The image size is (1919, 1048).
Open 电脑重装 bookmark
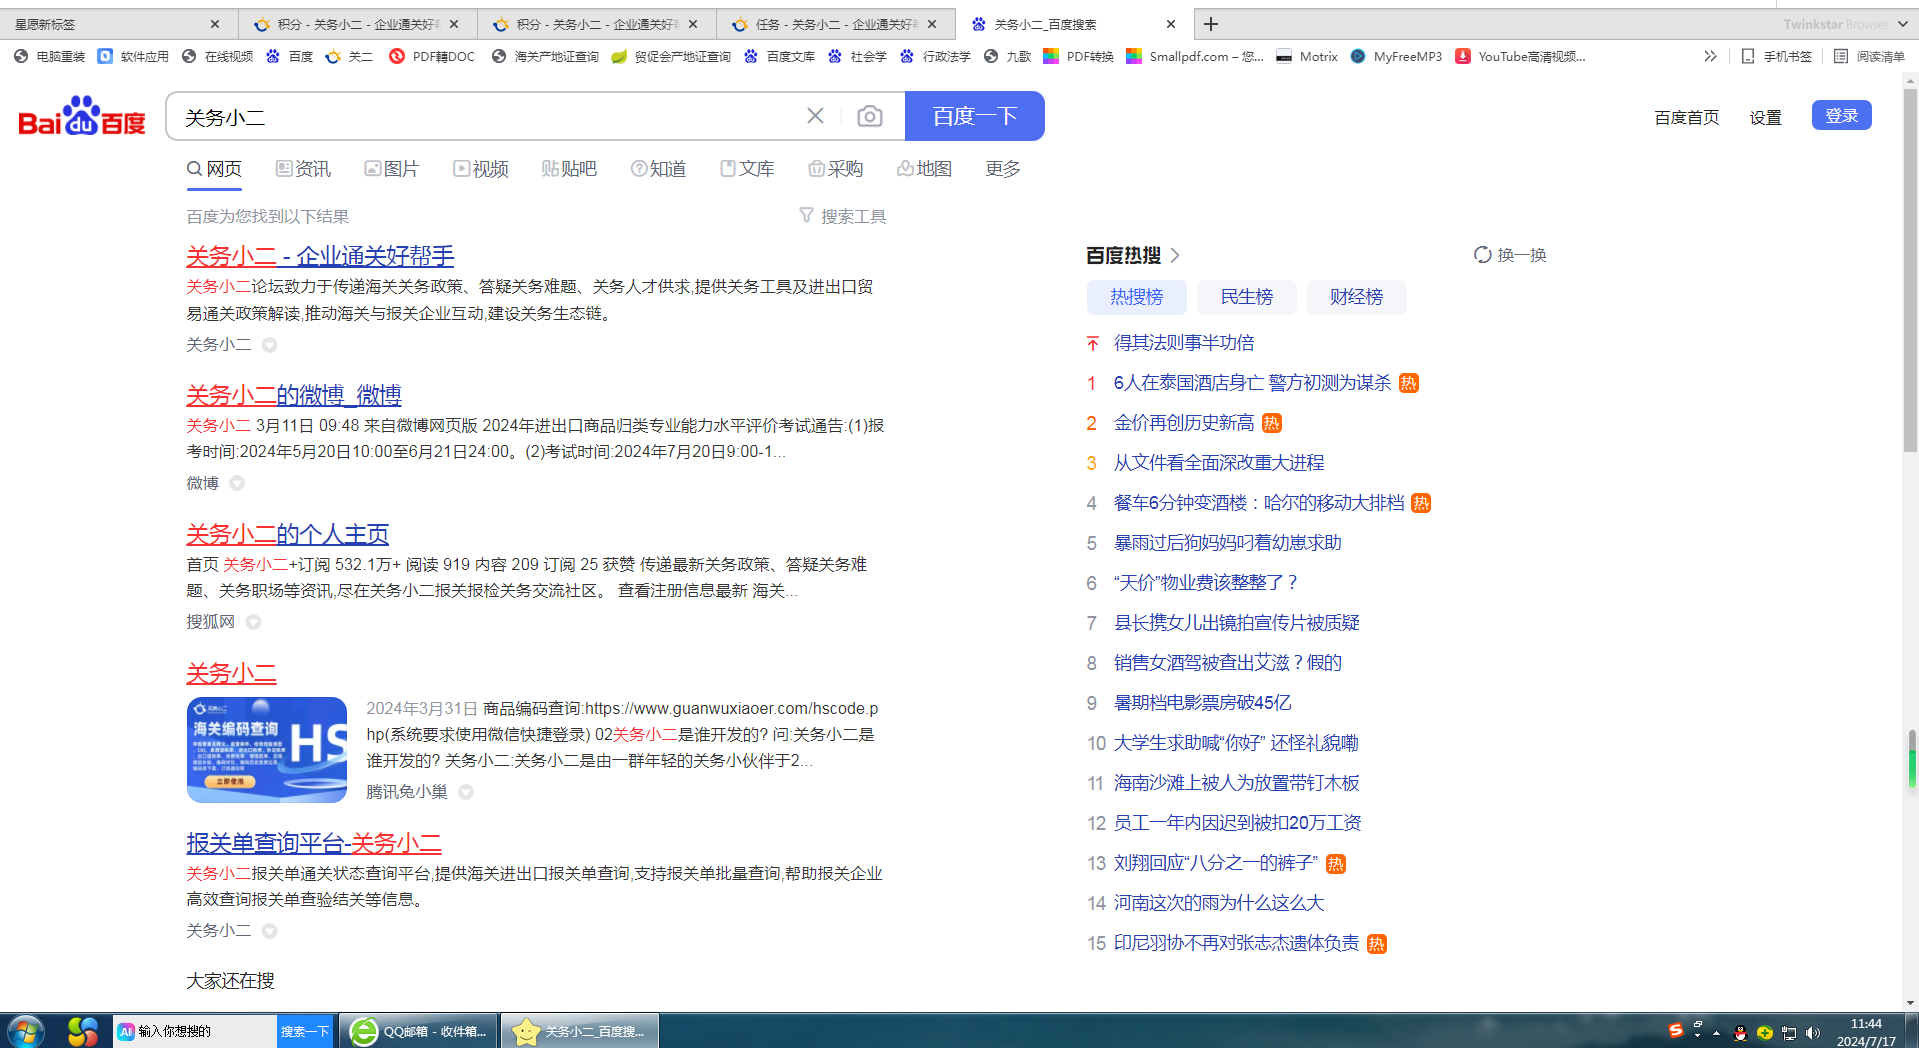pyautogui.click(x=50, y=57)
